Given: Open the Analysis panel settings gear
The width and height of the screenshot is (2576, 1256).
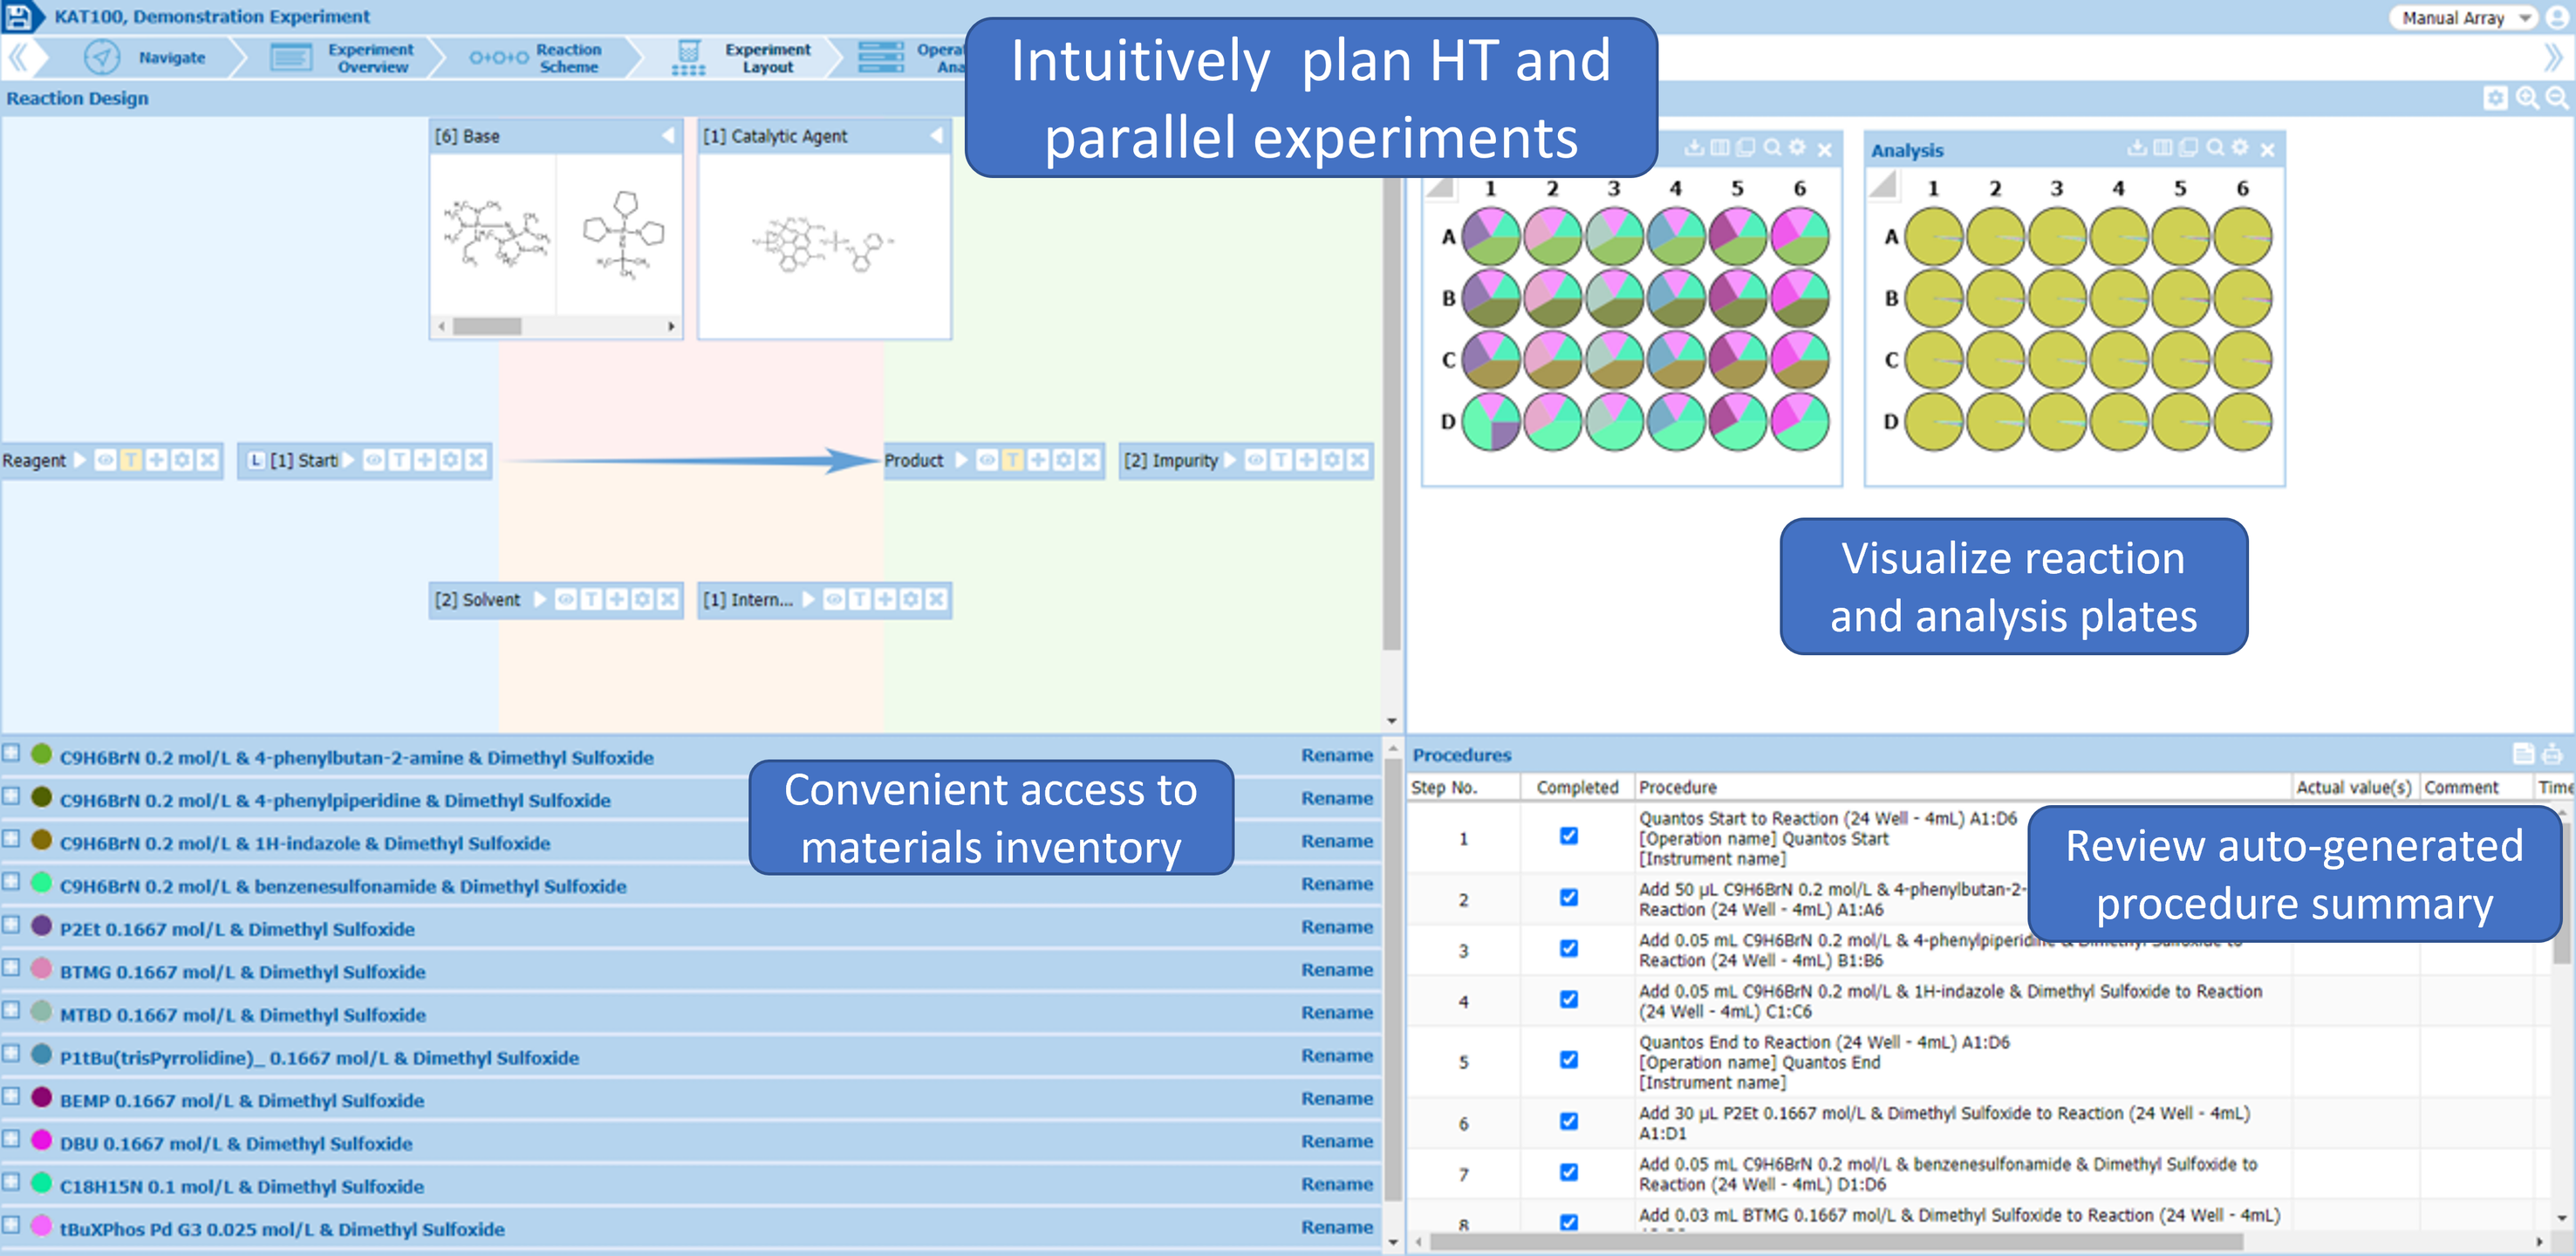Looking at the screenshot, I should point(2240,148).
